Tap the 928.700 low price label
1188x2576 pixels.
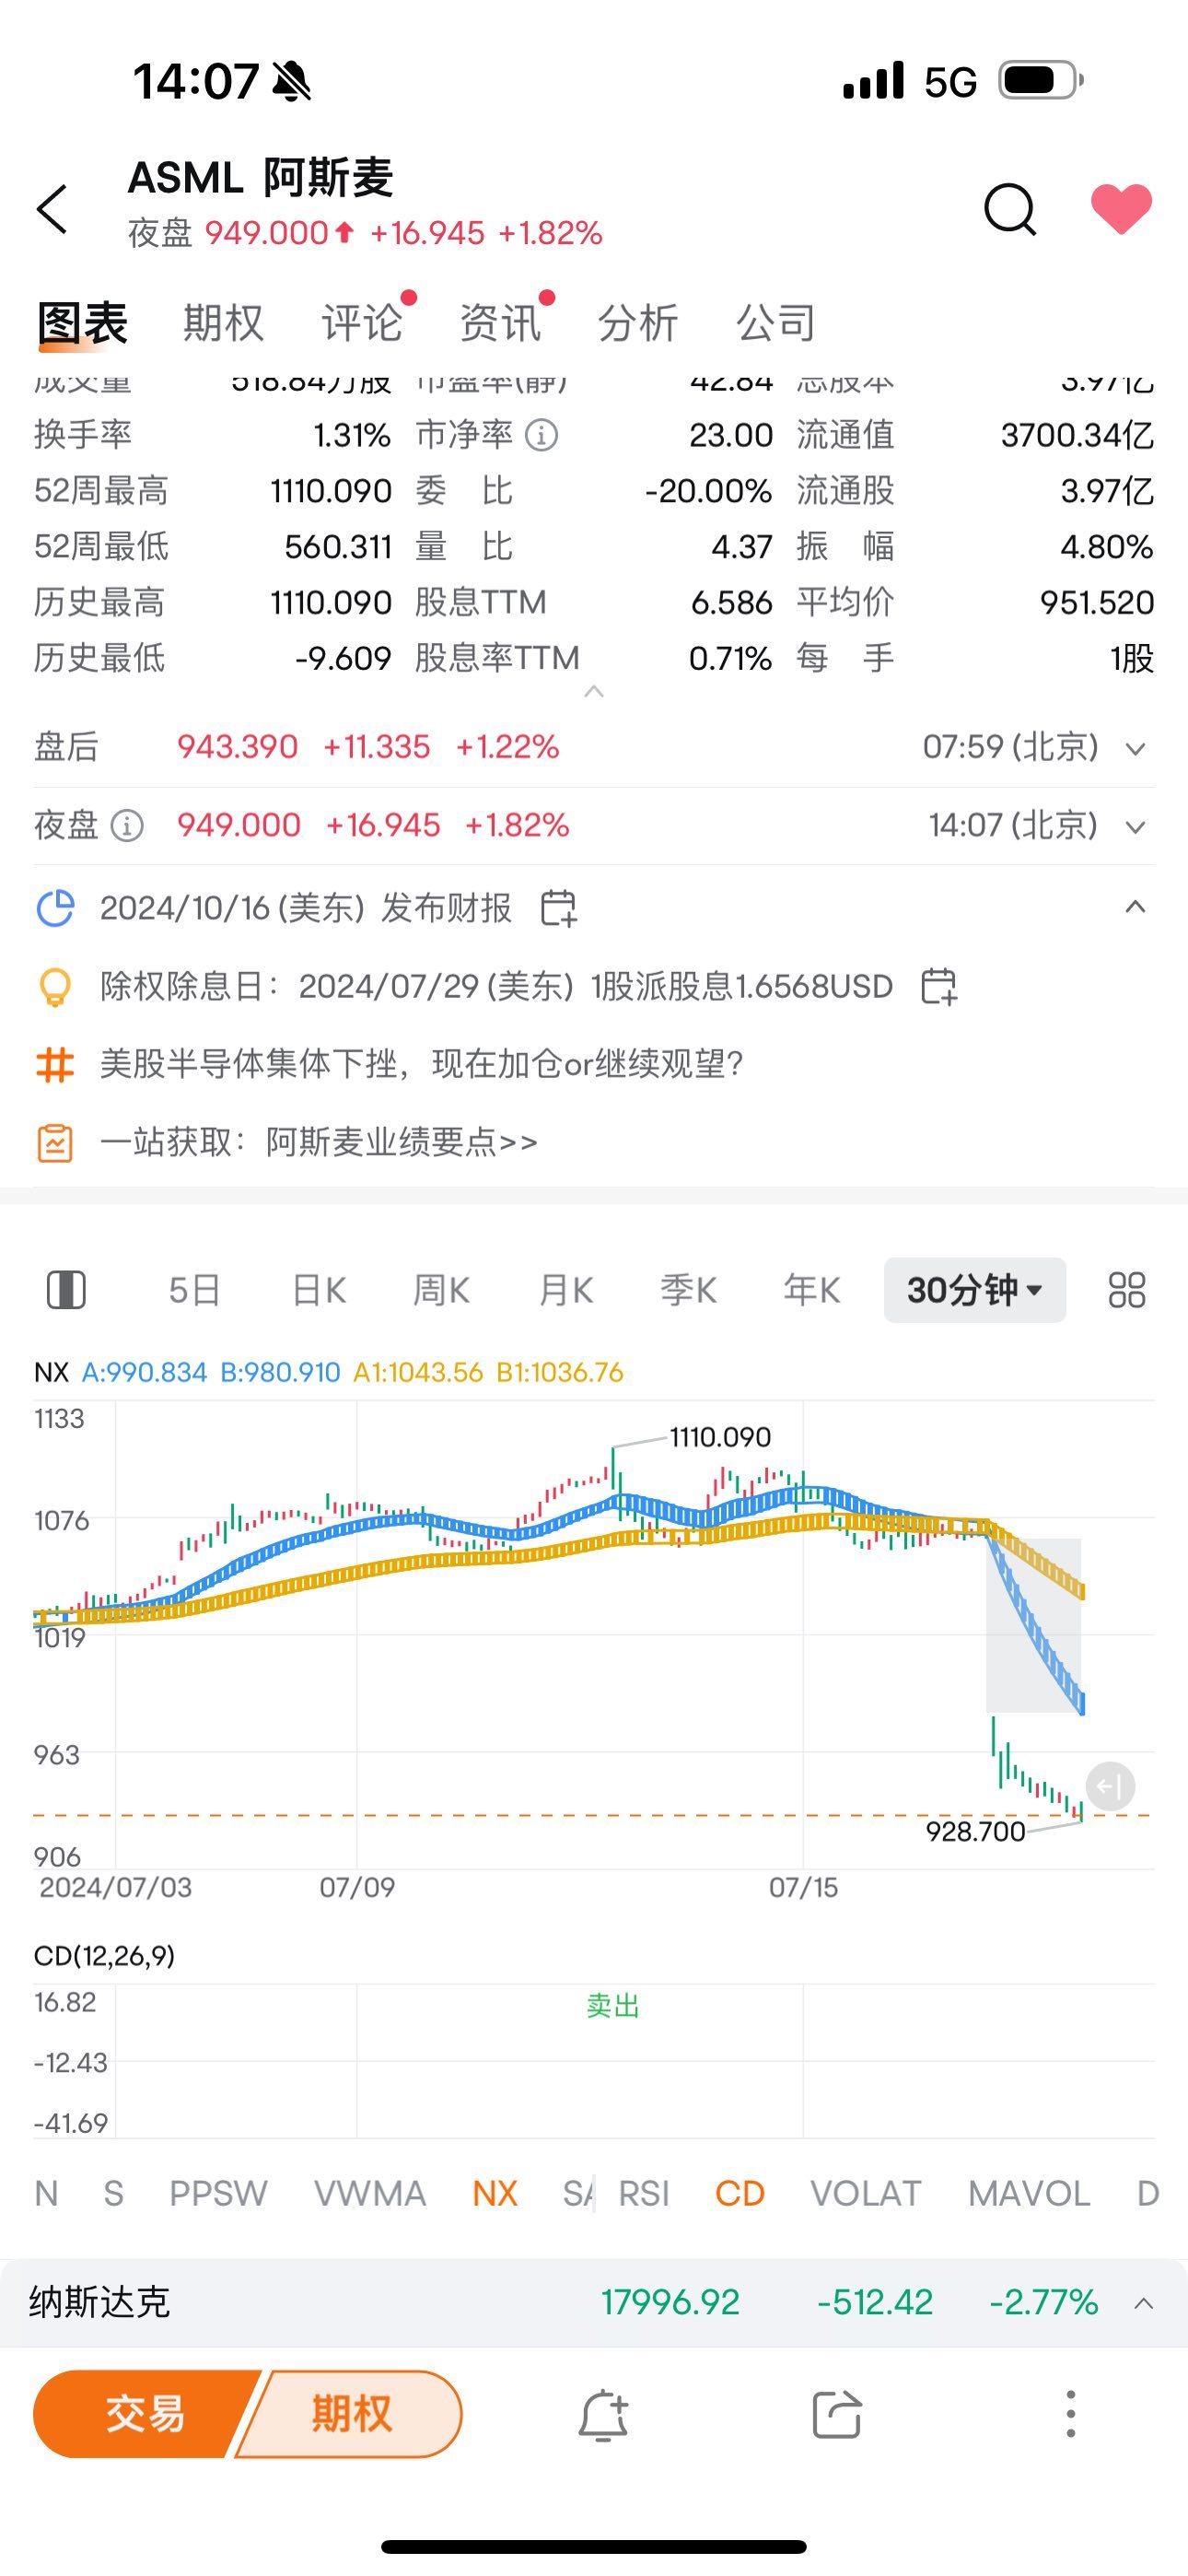pos(975,1831)
